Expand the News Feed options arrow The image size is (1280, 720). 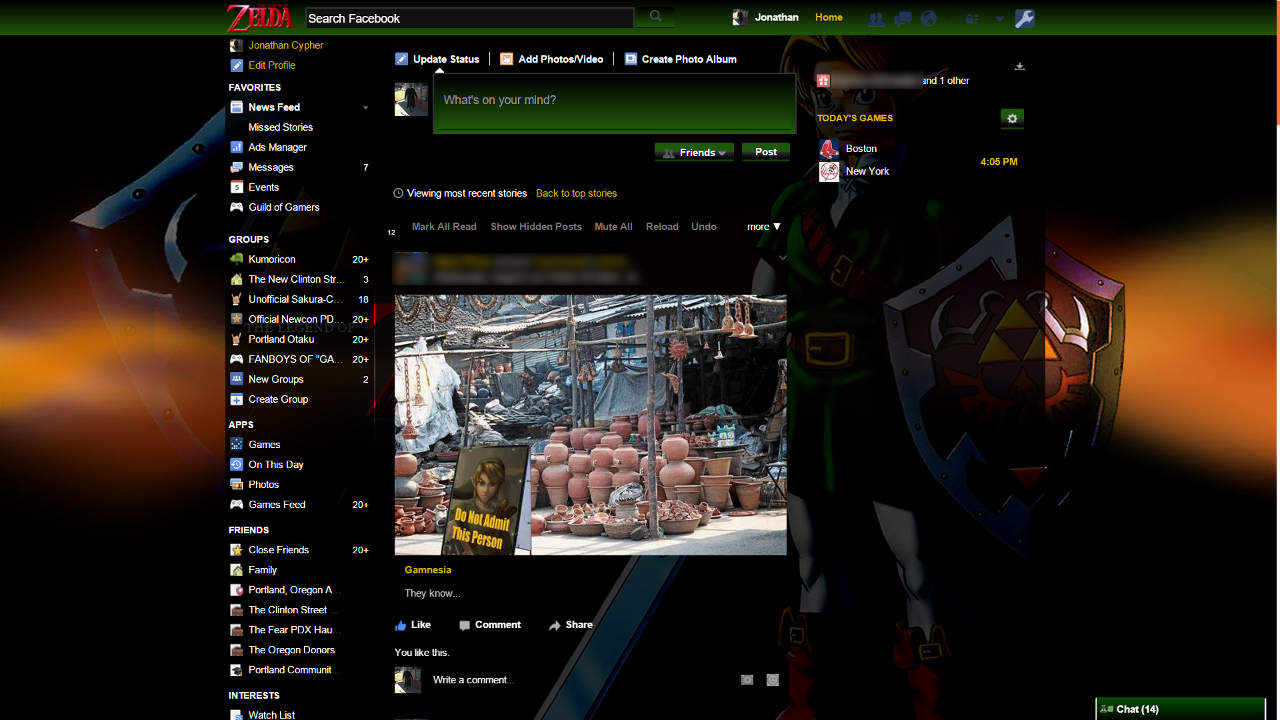point(365,108)
